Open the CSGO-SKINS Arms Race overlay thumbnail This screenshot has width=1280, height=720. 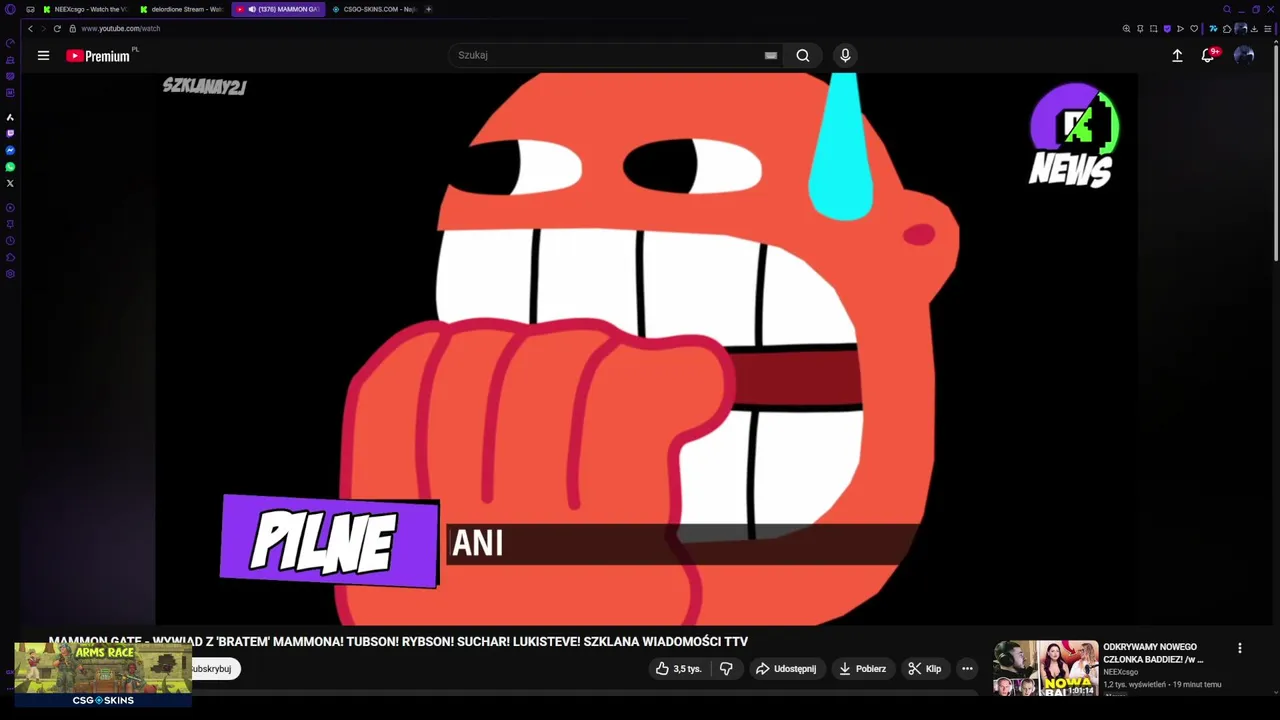(102, 674)
